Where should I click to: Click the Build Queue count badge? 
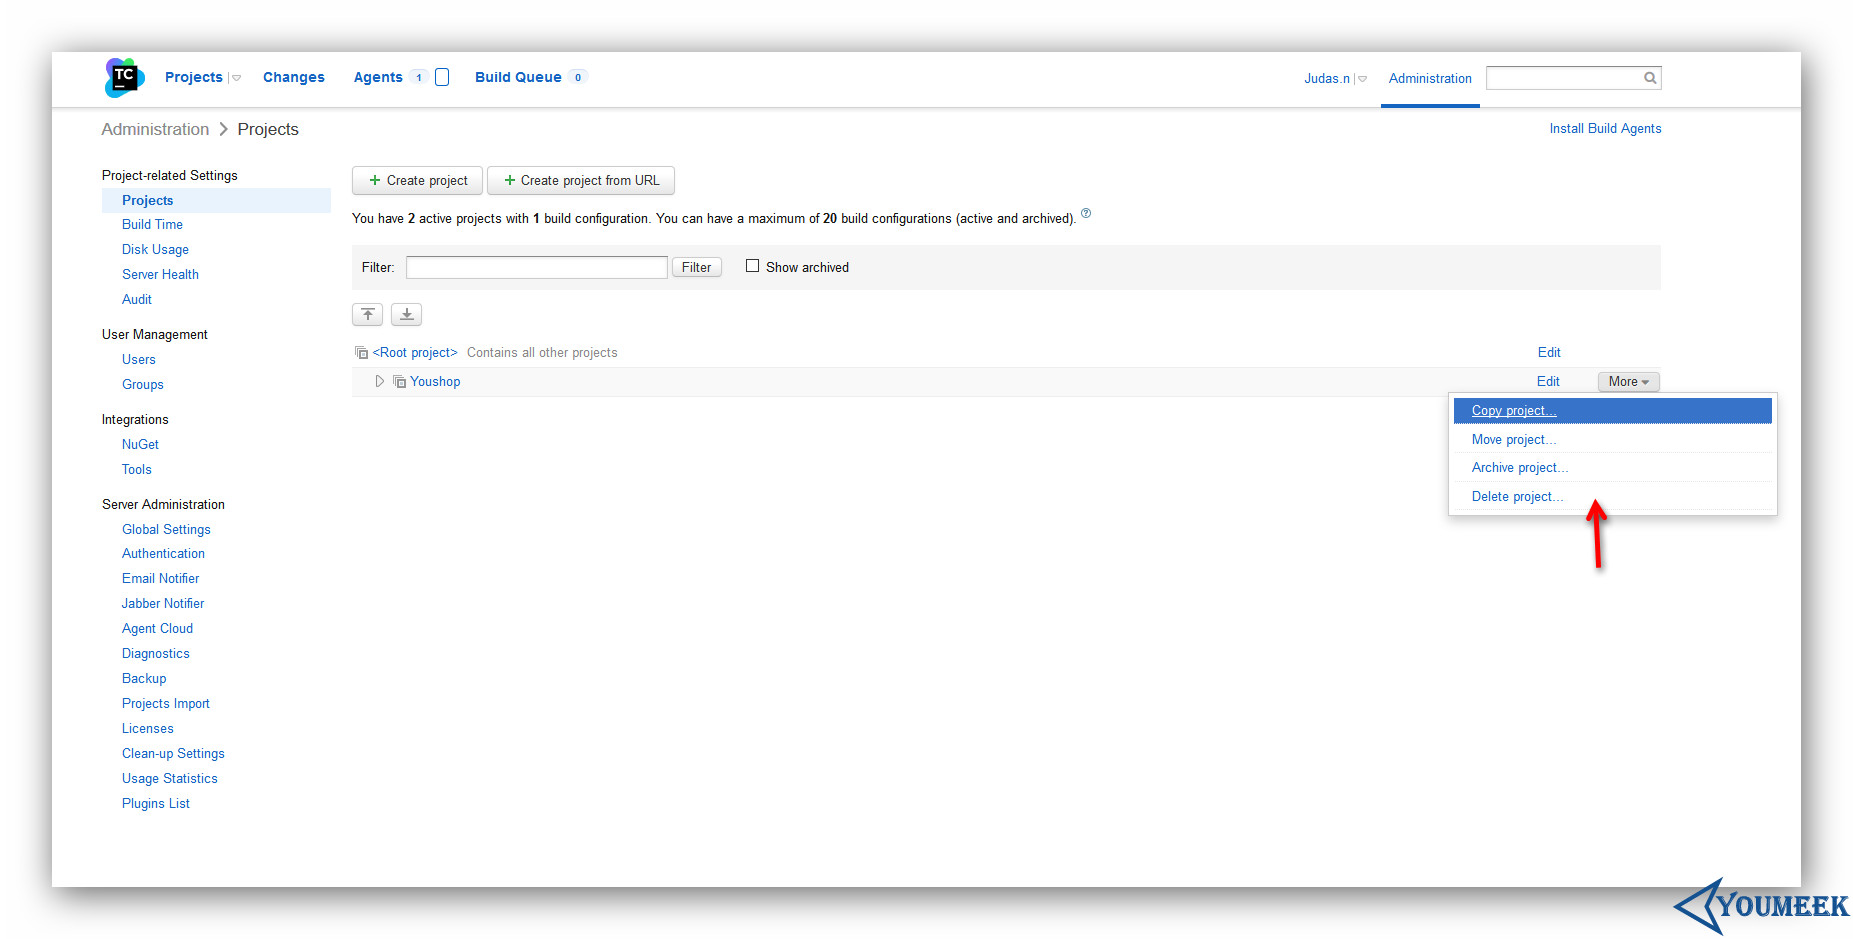click(x=578, y=77)
